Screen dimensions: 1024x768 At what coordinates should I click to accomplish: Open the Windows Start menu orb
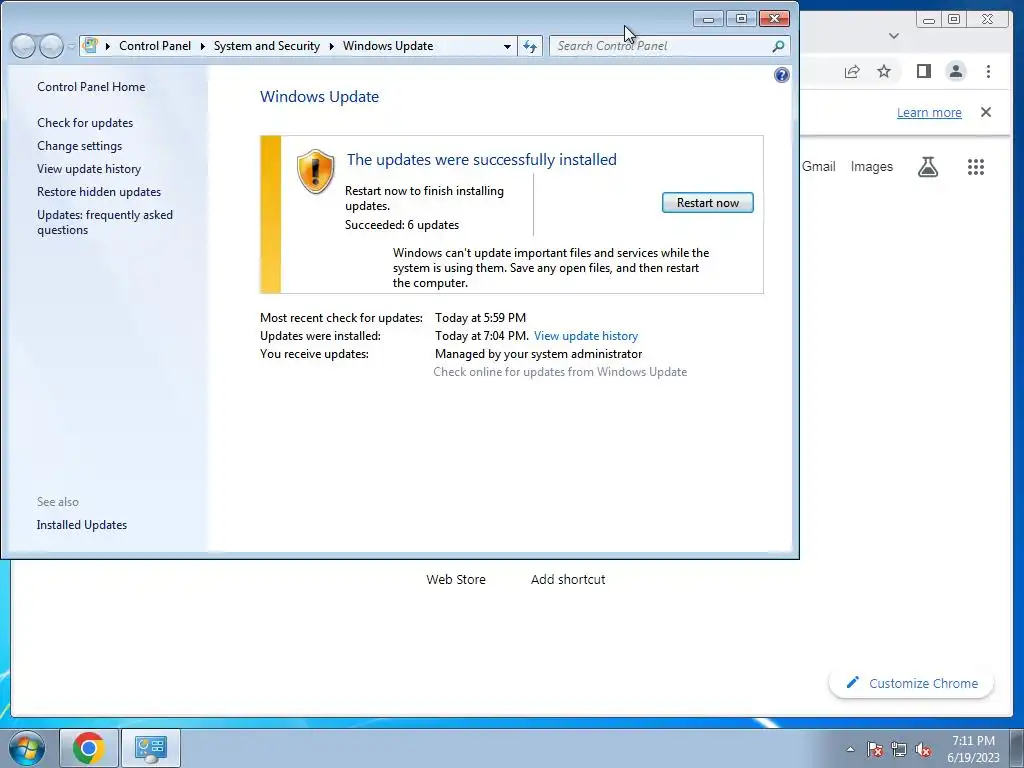27,748
